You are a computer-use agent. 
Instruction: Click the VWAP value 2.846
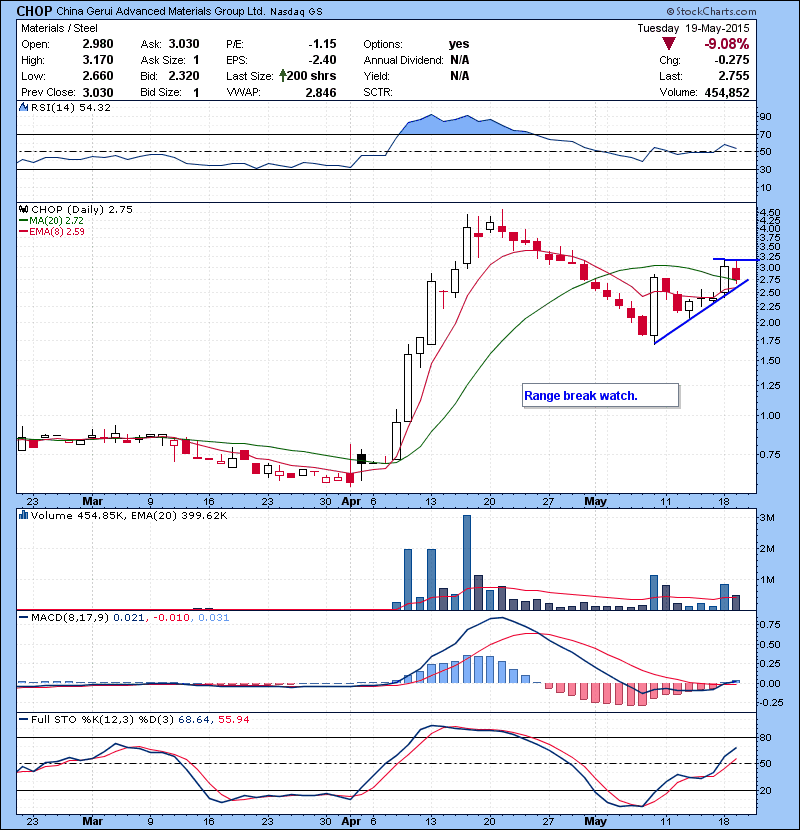pos(321,92)
